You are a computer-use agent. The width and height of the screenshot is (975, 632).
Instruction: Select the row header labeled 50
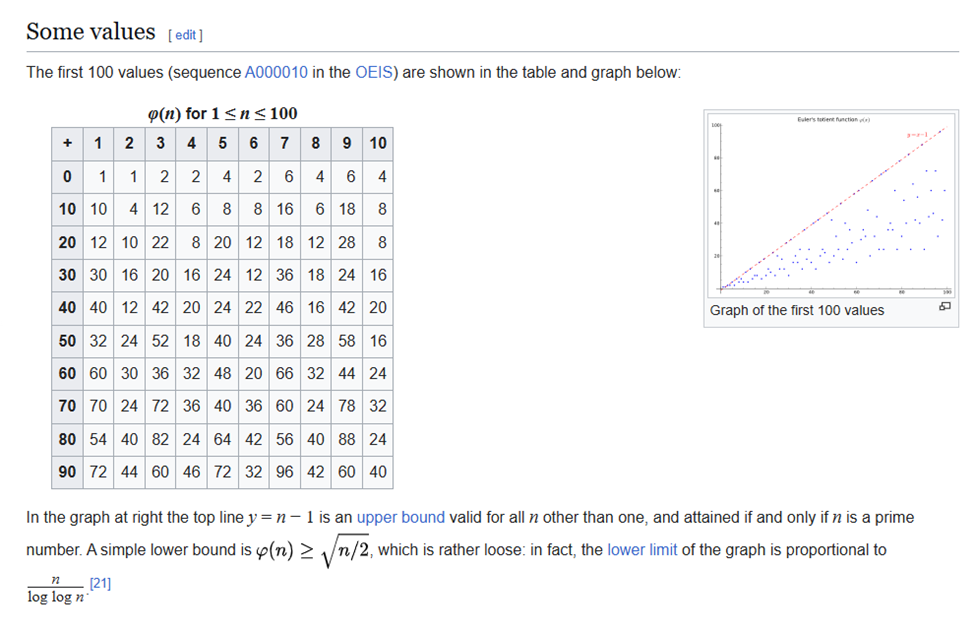click(x=67, y=341)
